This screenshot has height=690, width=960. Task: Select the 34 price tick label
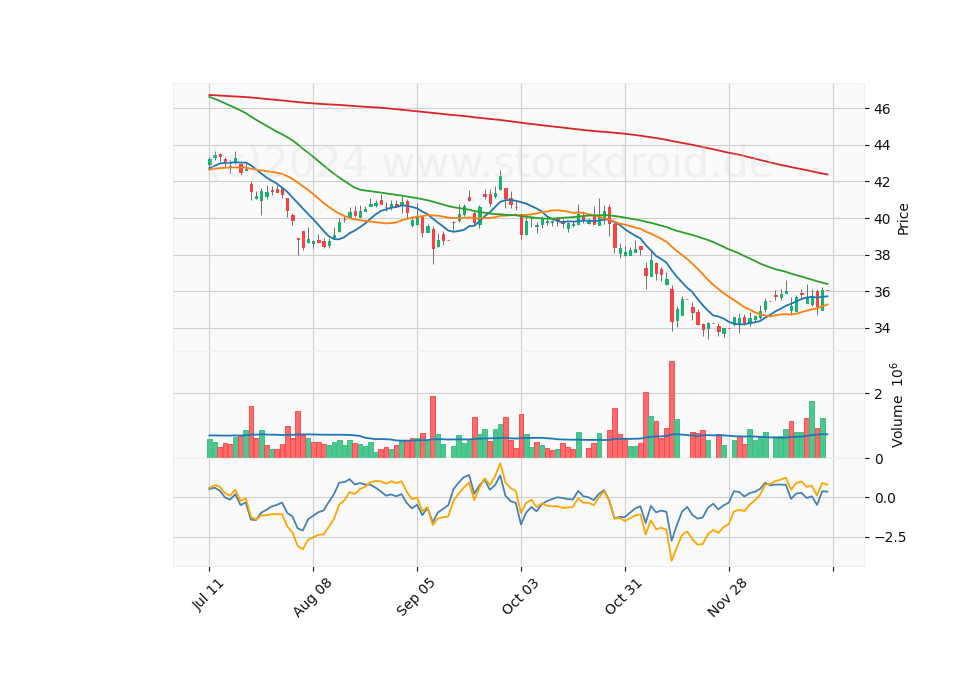pyautogui.click(x=882, y=329)
